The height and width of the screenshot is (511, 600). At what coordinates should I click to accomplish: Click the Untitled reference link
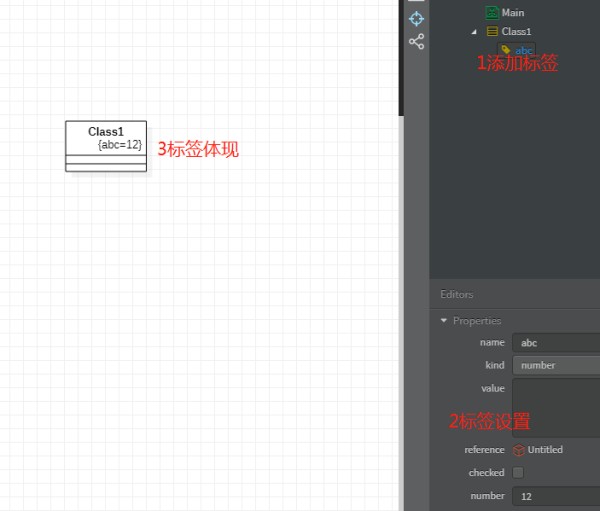click(x=545, y=449)
